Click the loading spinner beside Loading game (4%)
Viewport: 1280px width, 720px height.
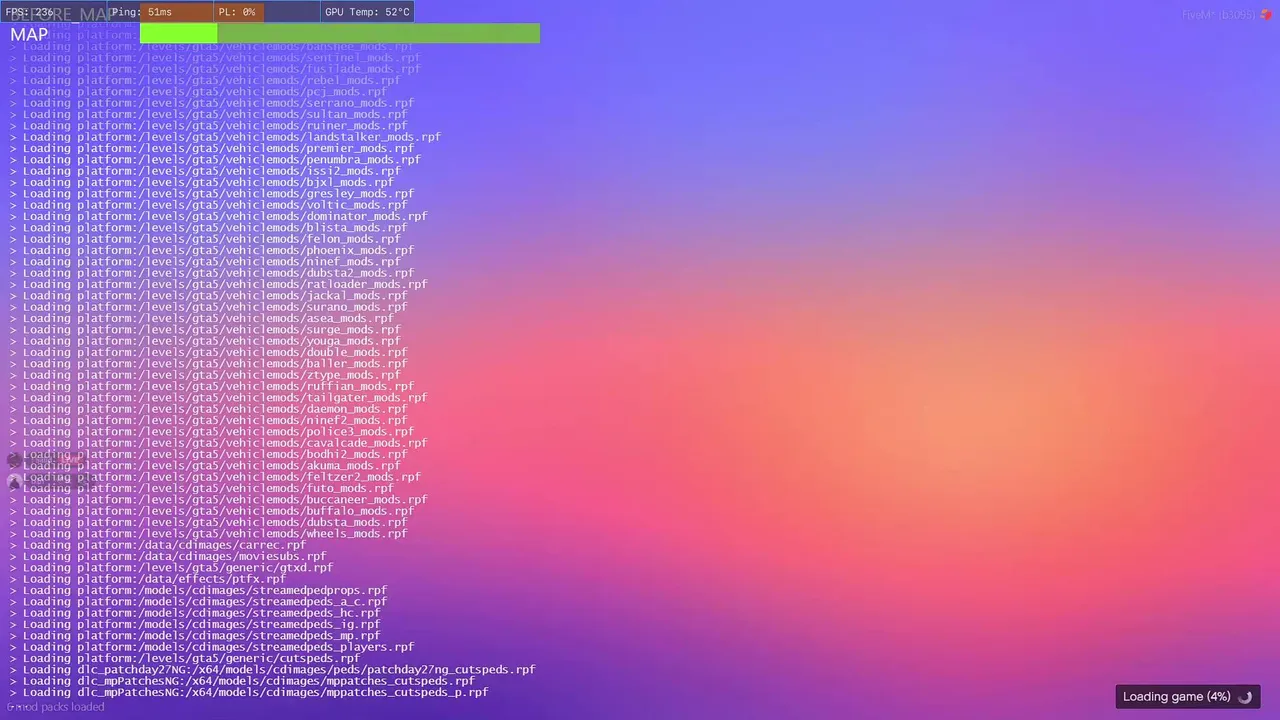1245,697
